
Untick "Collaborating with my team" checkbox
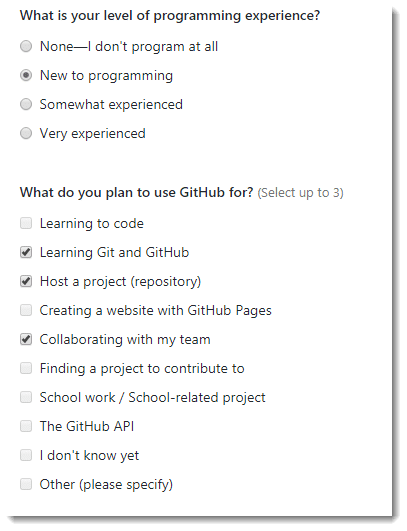coord(26,339)
